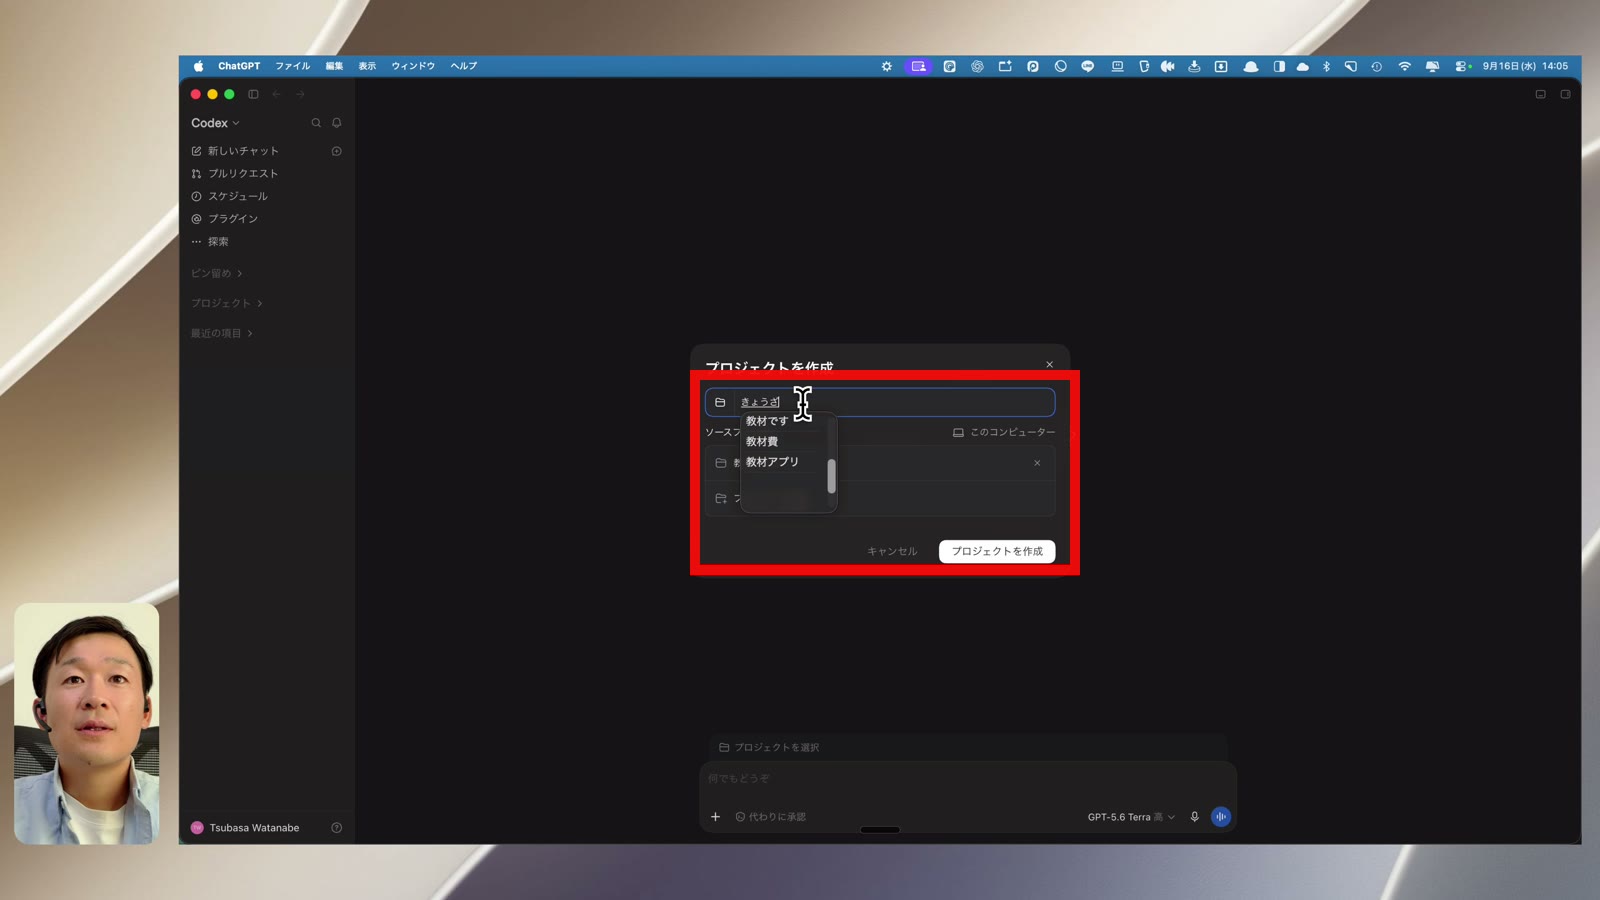This screenshot has width=1600, height=900.
Task: Start voice mode with blue button
Action: pos(1221,817)
